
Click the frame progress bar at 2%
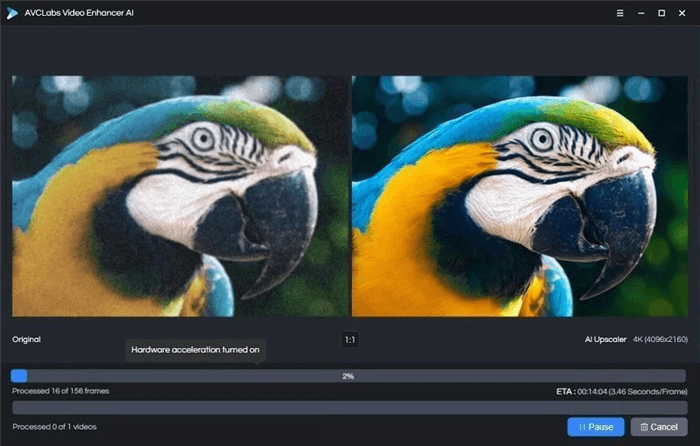click(x=349, y=376)
